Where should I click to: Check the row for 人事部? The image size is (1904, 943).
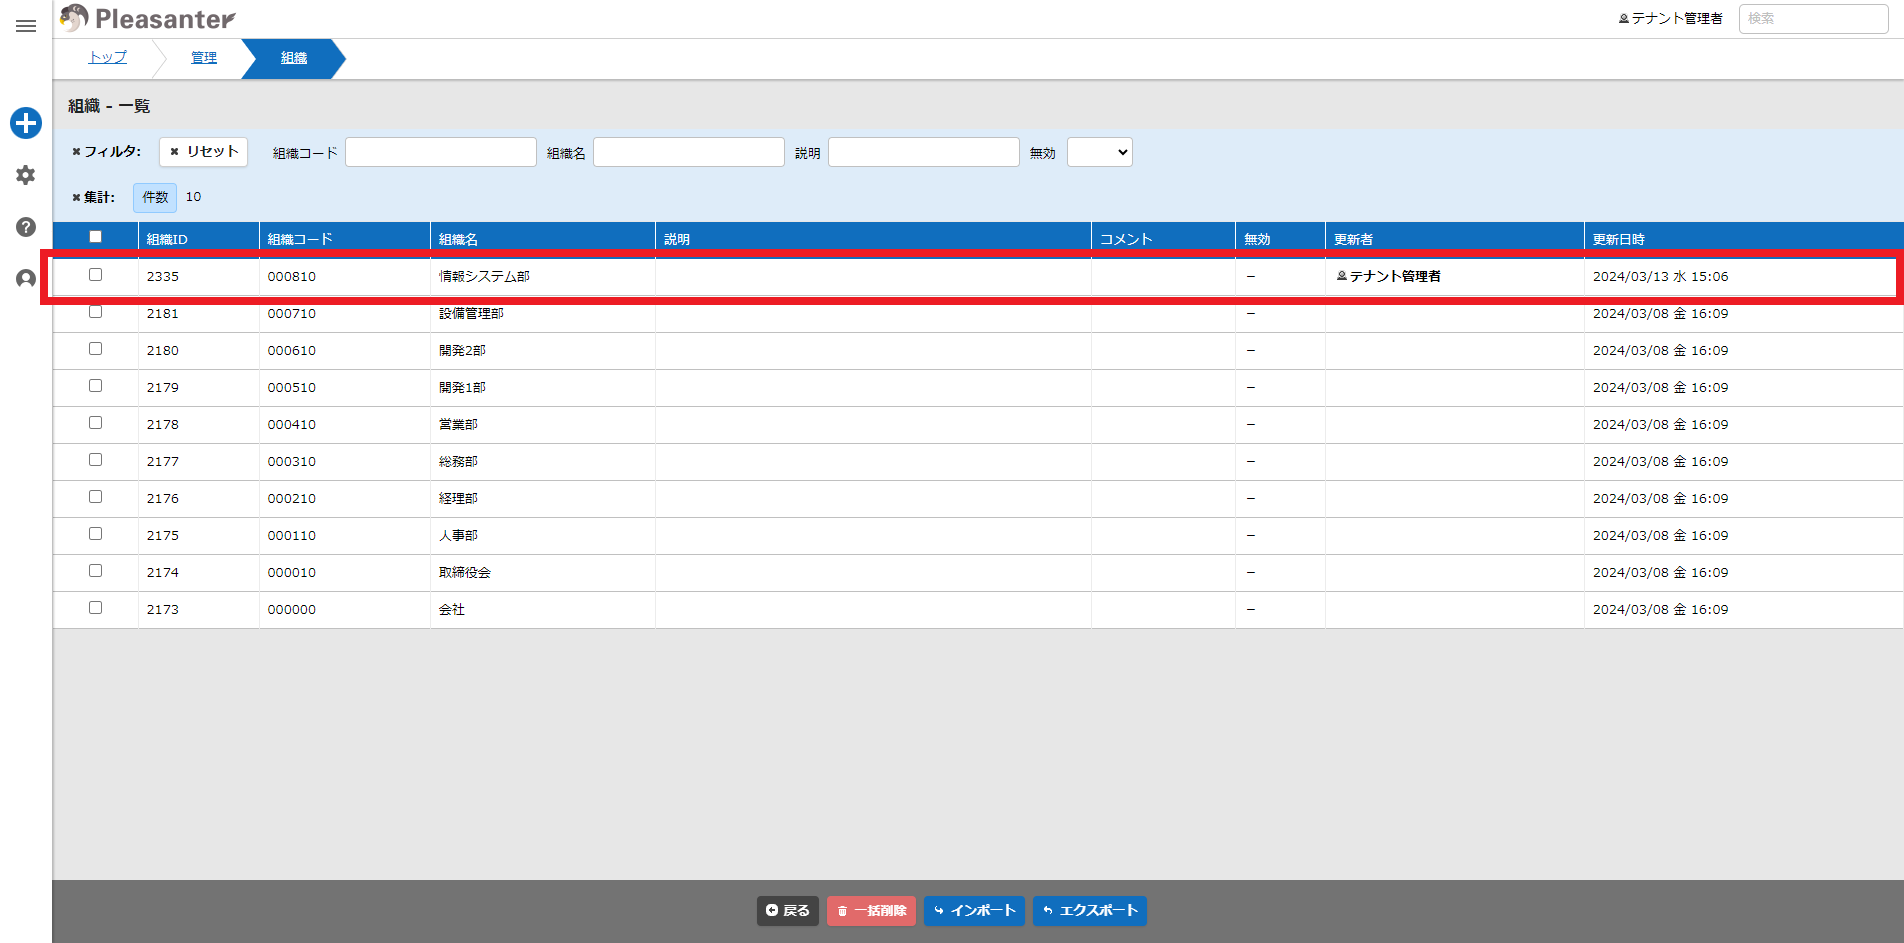pyautogui.click(x=95, y=533)
